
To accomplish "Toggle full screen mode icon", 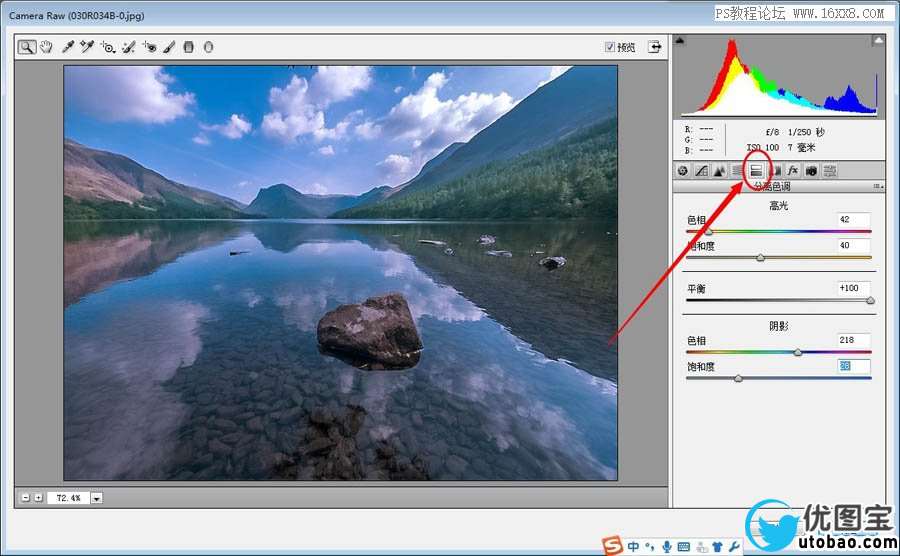I will click(654, 47).
